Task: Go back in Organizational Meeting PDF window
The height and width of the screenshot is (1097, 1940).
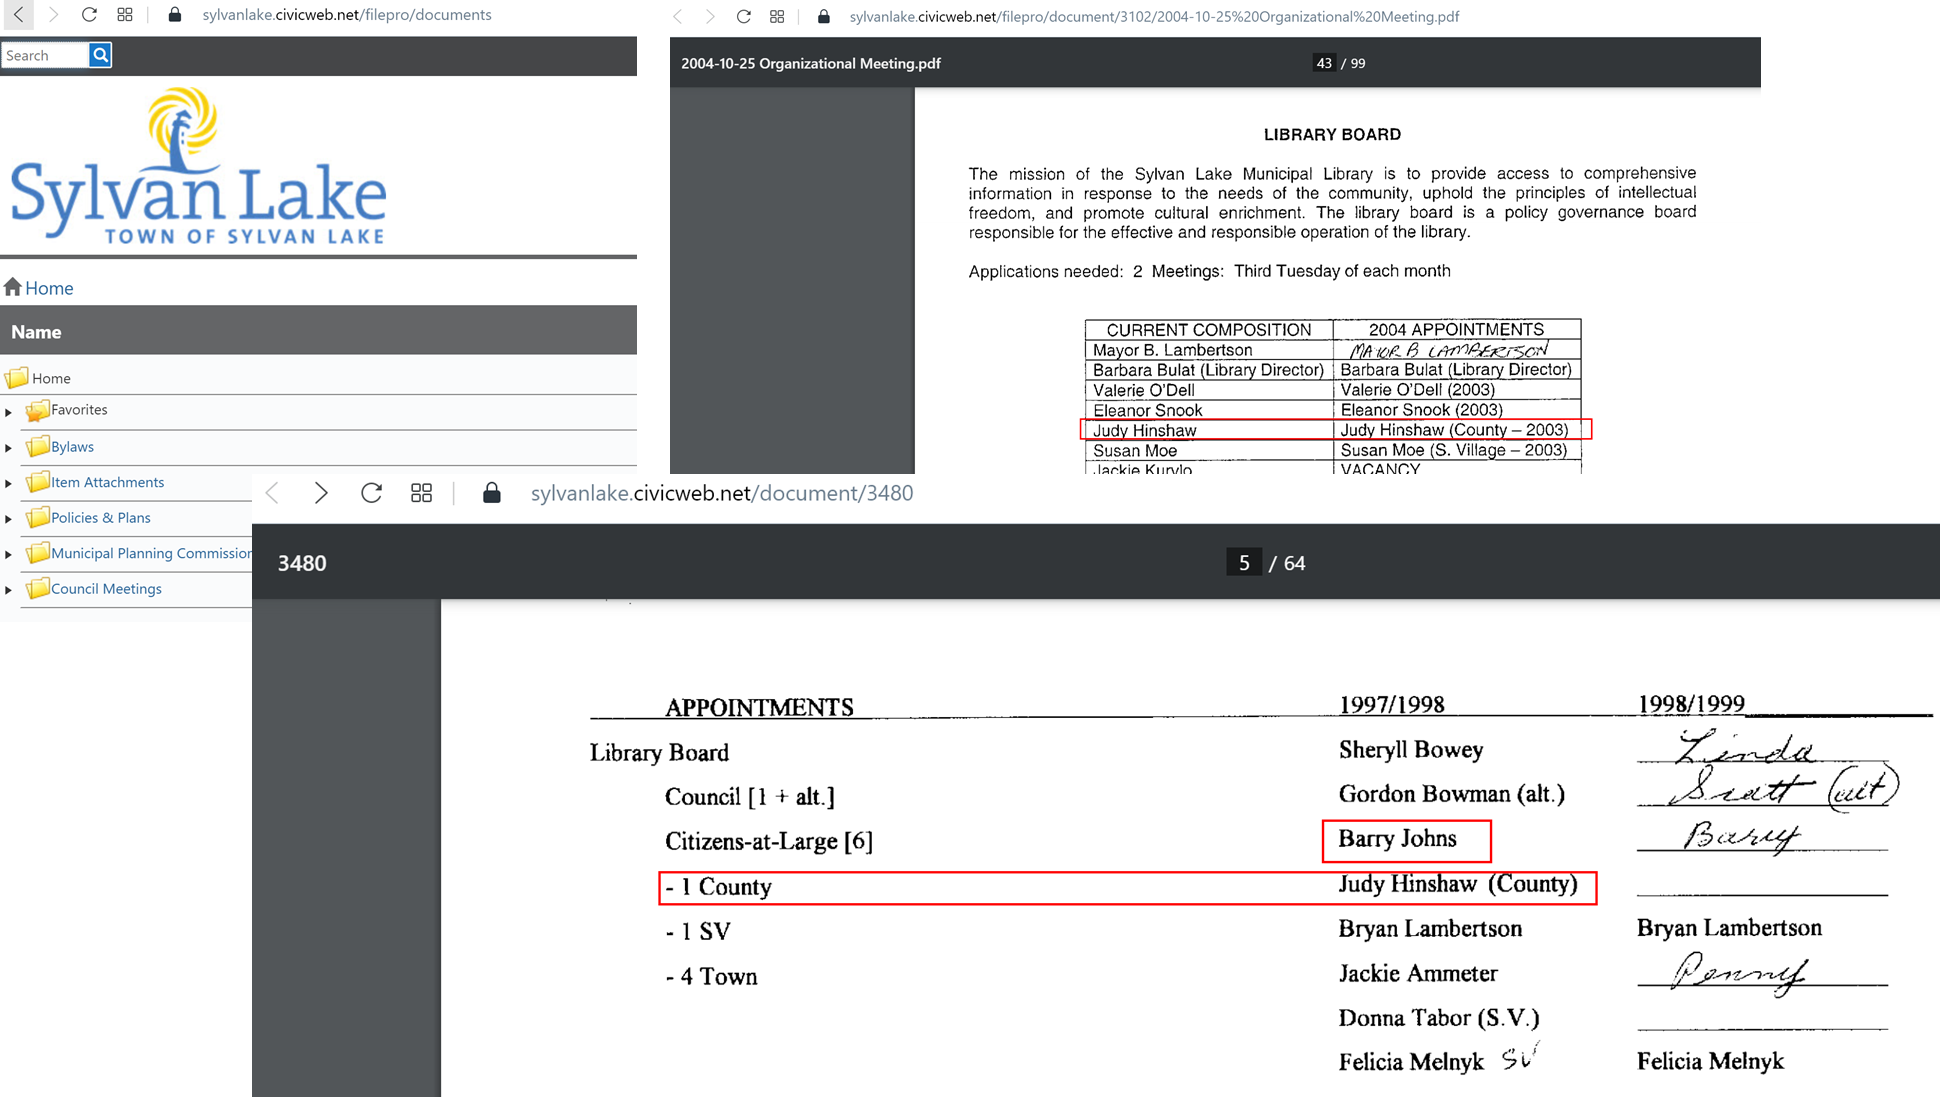Action: [x=678, y=17]
